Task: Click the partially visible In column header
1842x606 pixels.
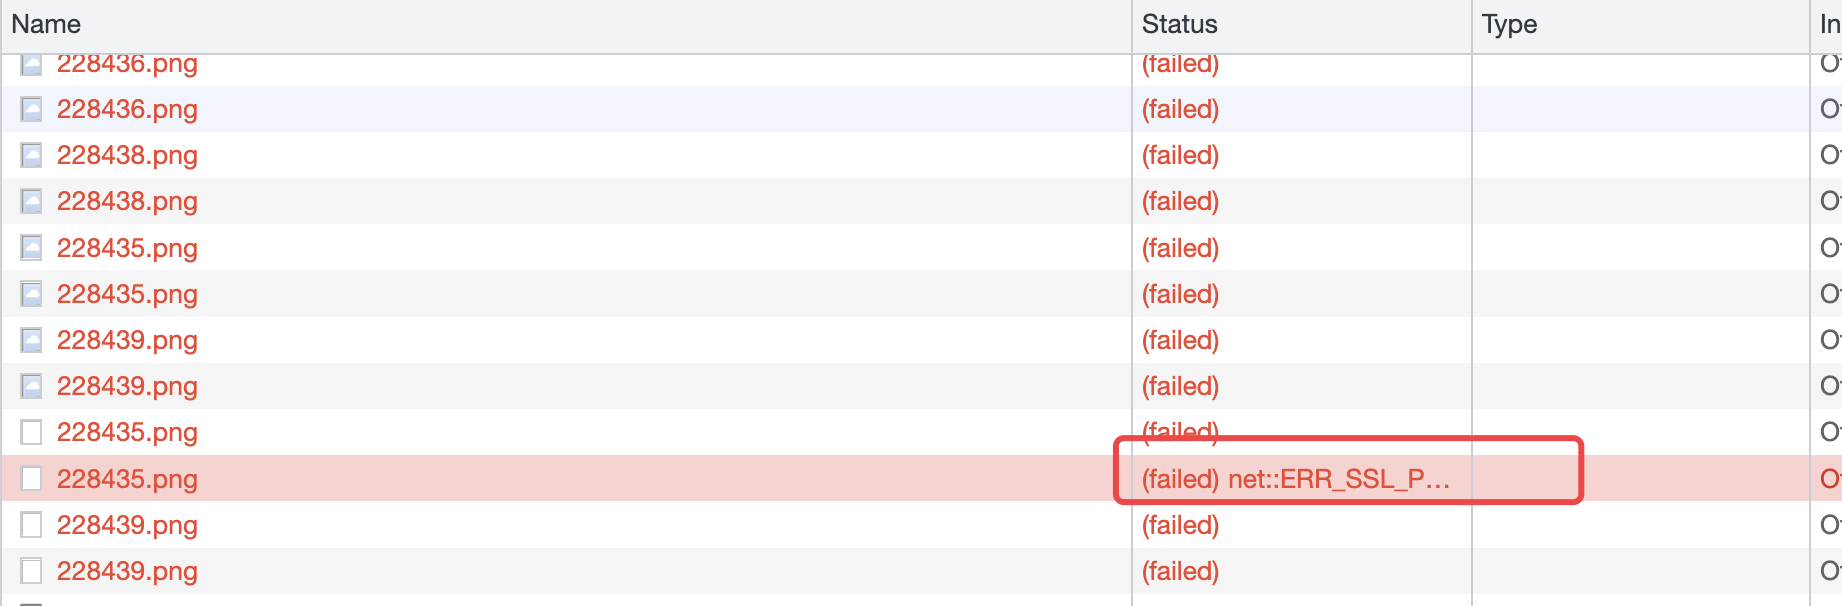Action: (1828, 24)
